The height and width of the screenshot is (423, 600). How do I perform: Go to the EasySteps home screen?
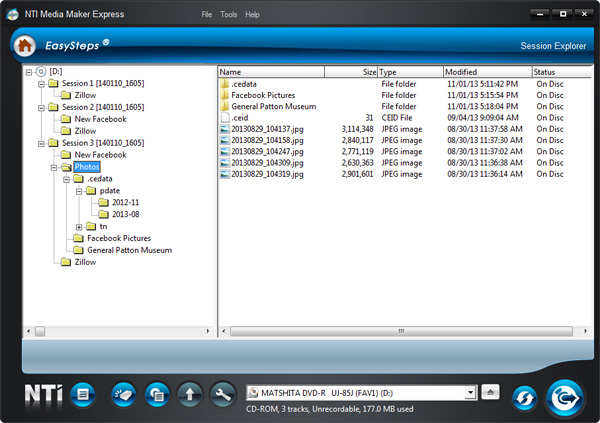(x=25, y=46)
